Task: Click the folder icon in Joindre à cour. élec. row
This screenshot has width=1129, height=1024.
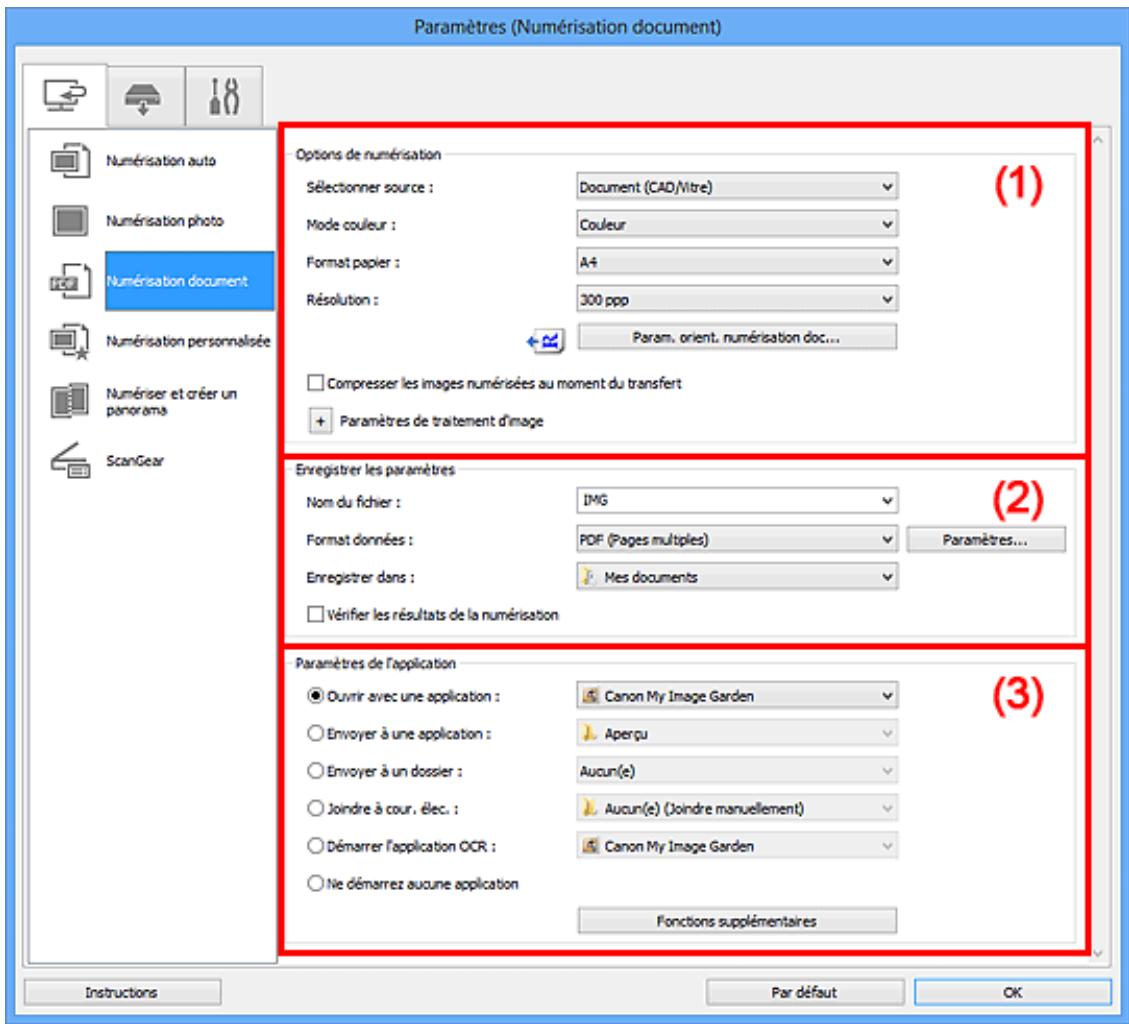Action: 590,808
